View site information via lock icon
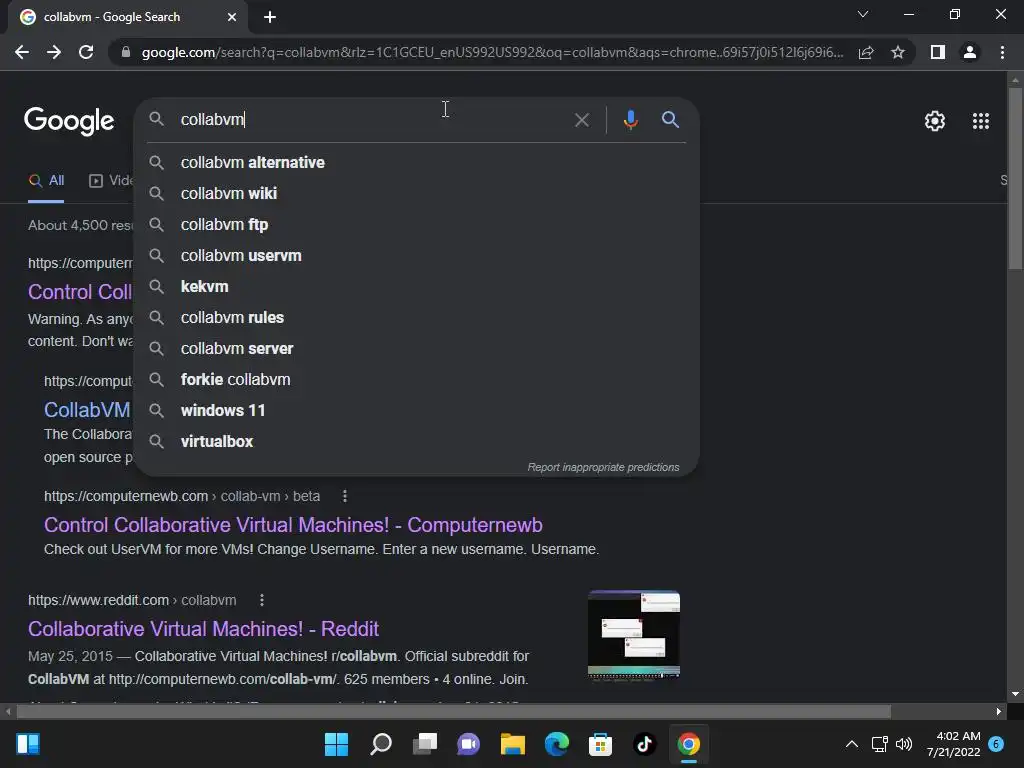 pyautogui.click(x=126, y=52)
